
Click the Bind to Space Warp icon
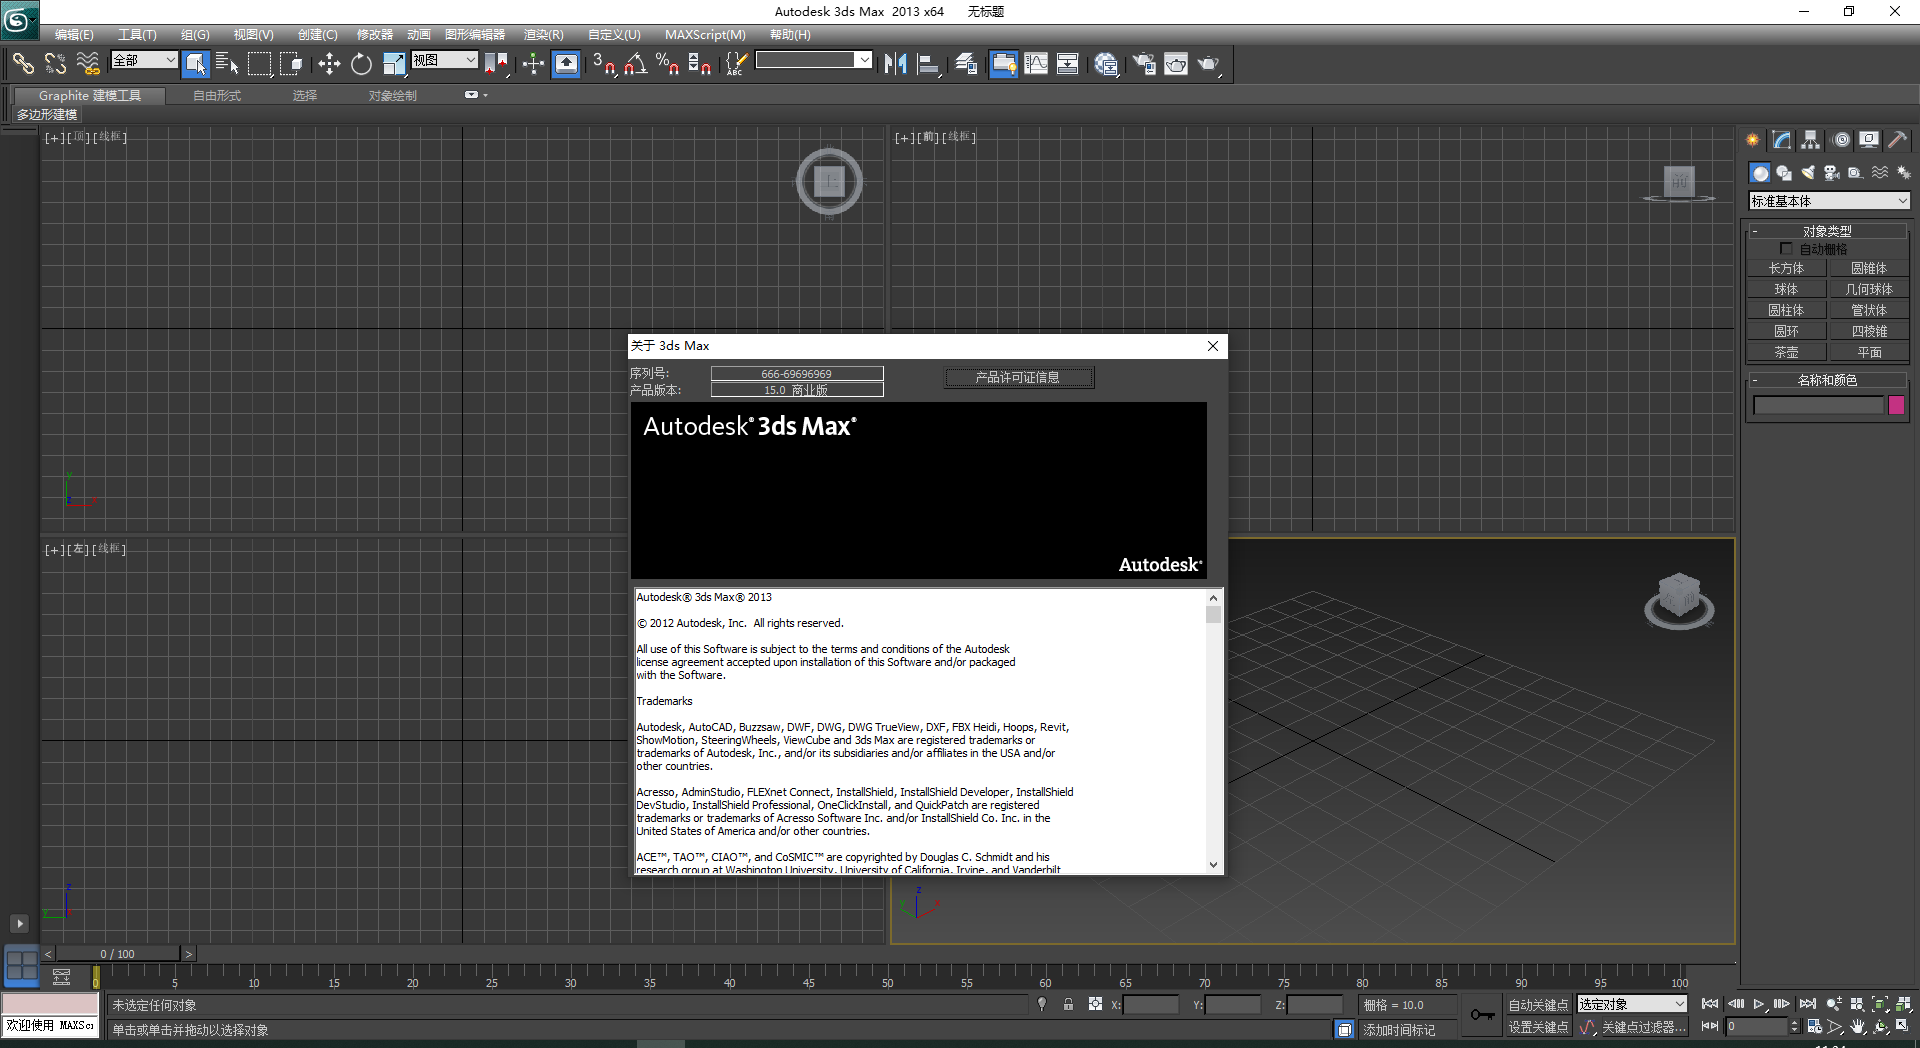(x=88, y=64)
